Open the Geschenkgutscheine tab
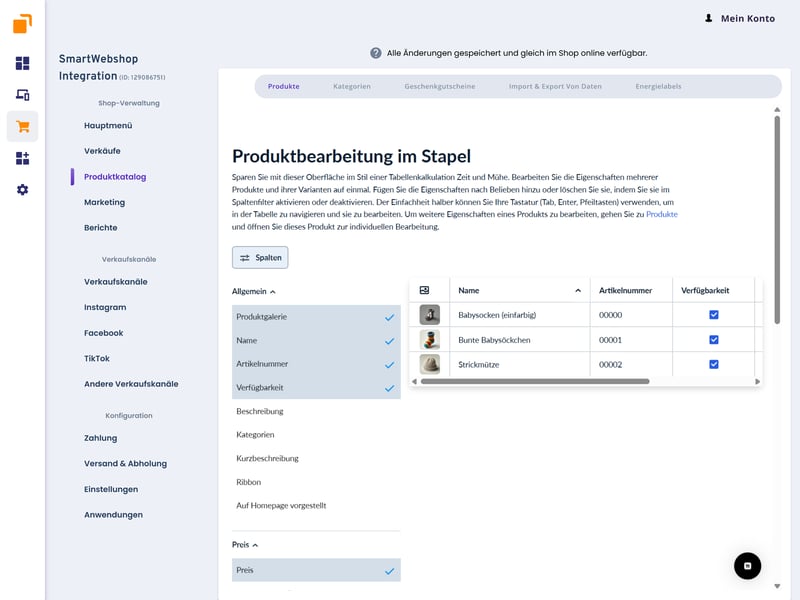The image size is (800, 600). [x=440, y=86]
